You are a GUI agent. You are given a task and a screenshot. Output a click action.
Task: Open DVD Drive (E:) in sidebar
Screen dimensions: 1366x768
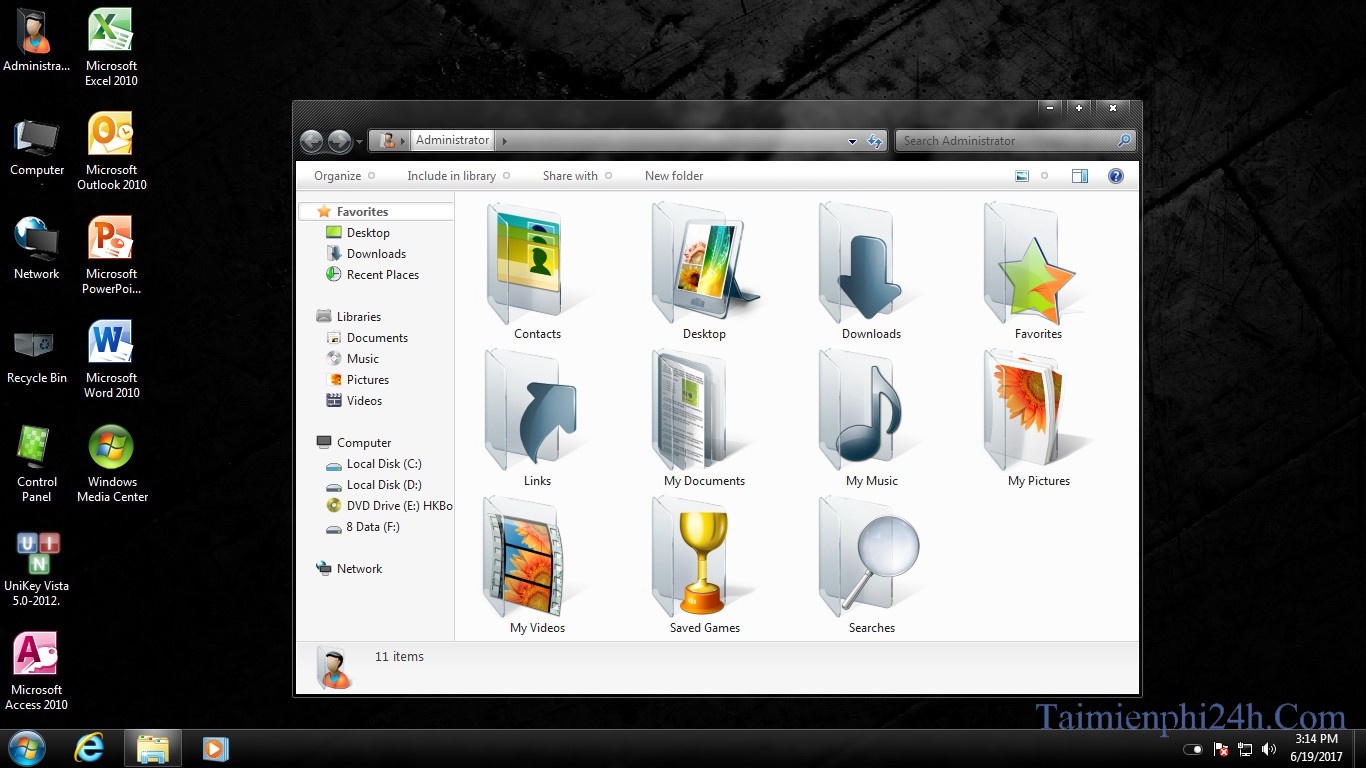point(389,506)
